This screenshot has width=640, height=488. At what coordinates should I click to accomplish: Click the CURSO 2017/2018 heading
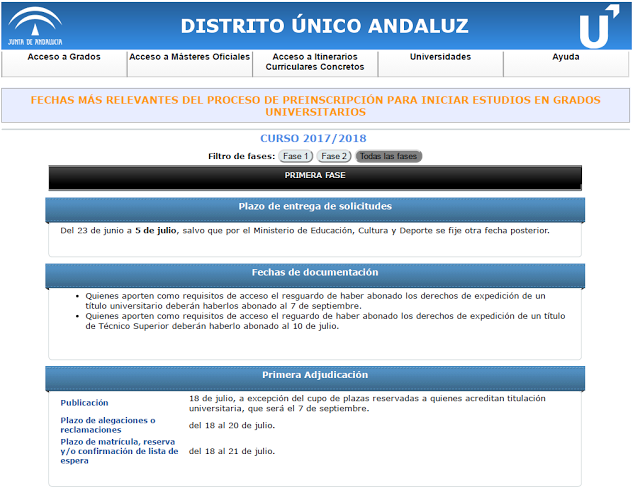click(314, 139)
